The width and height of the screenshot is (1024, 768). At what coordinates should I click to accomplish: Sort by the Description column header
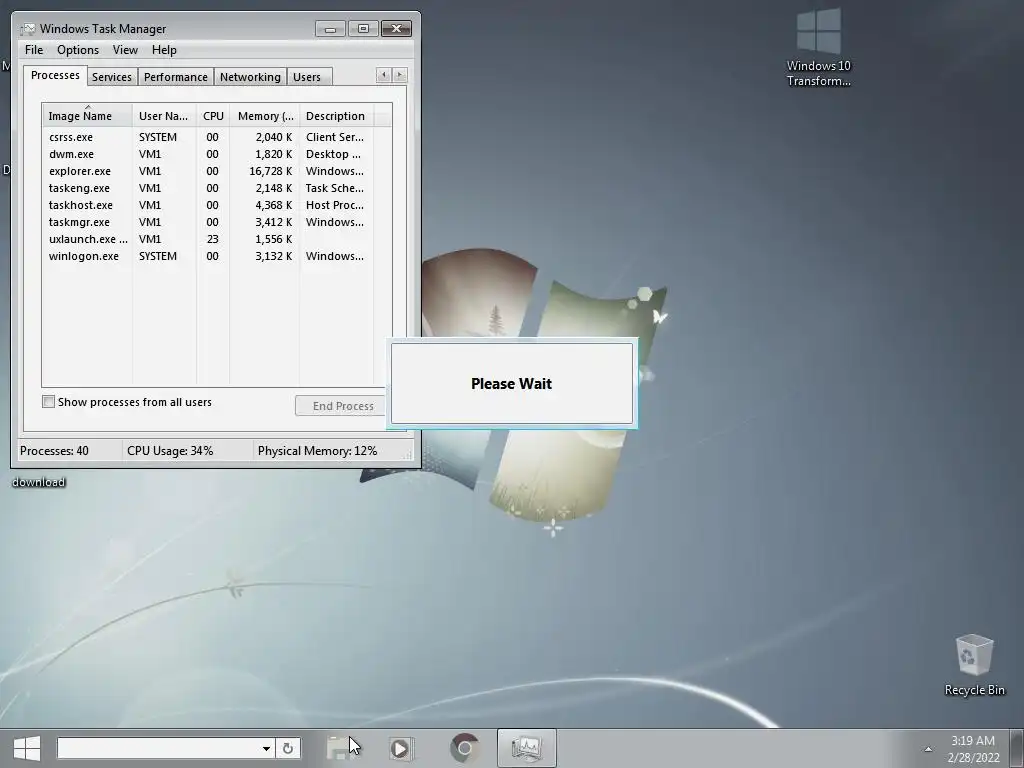(336, 116)
